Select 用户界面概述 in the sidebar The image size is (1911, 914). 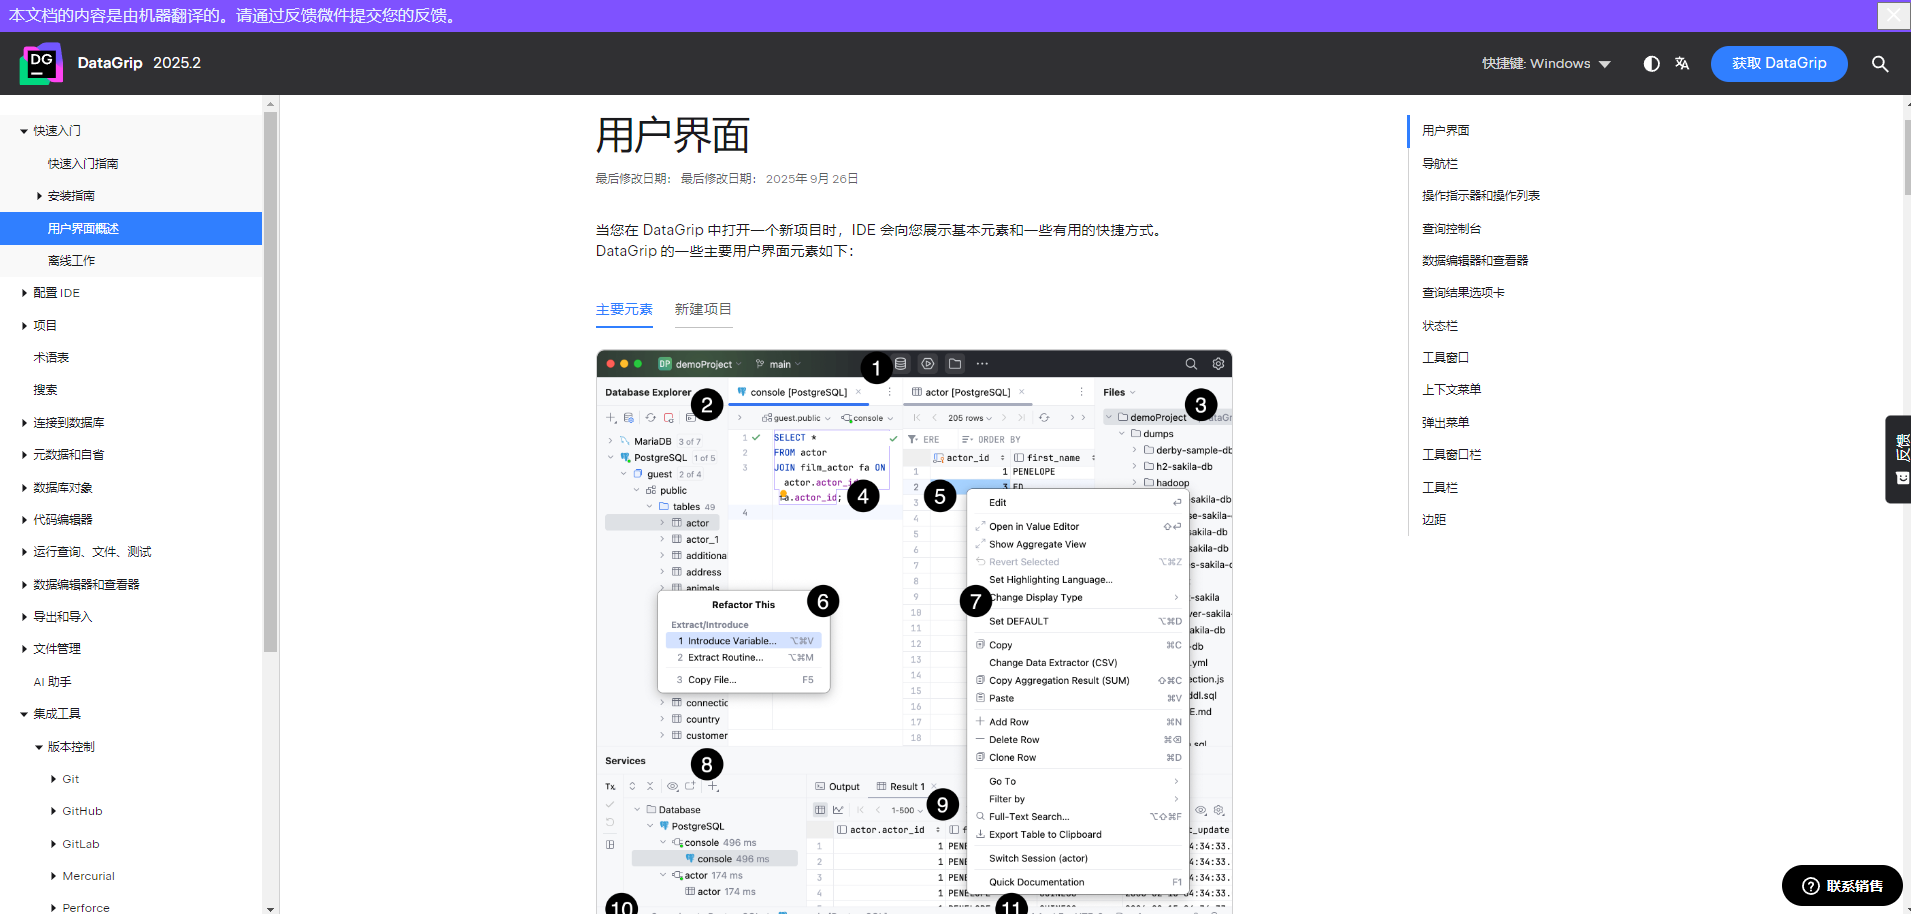pyautogui.click(x=131, y=228)
